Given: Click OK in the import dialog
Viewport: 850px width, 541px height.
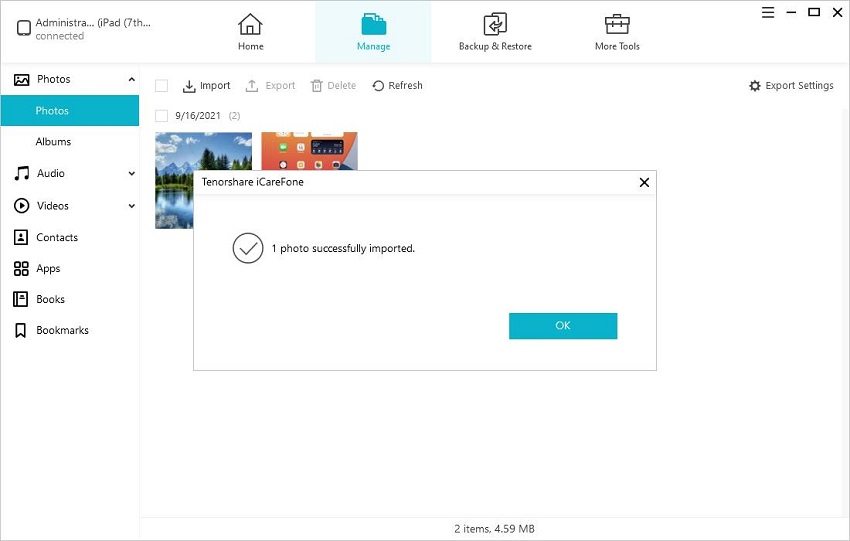Looking at the screenshot, I should coord(563,326).
